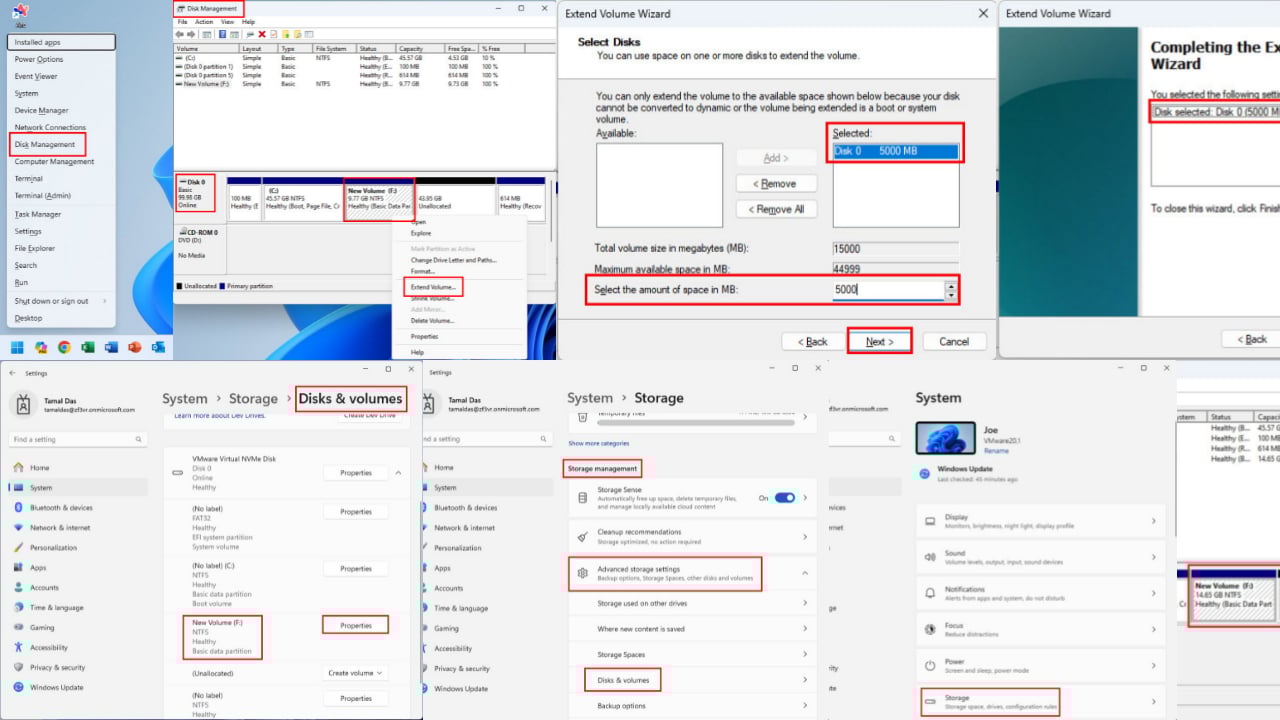Image resolution: width=1280 pixels, height=720 pixels.
Task: Click the space amount field showing 5000
Action: tap(887, 290)
